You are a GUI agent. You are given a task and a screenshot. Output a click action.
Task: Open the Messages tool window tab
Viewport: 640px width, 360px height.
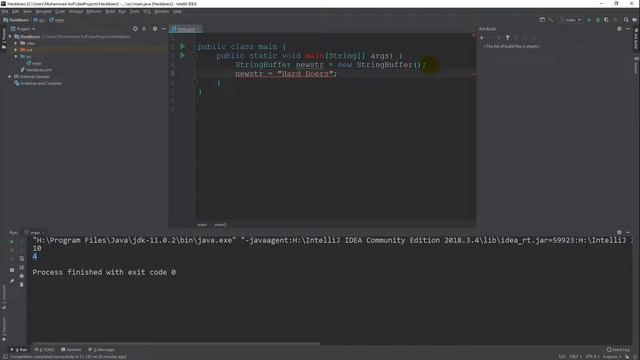pyautogui.click(x=102, y=350)
